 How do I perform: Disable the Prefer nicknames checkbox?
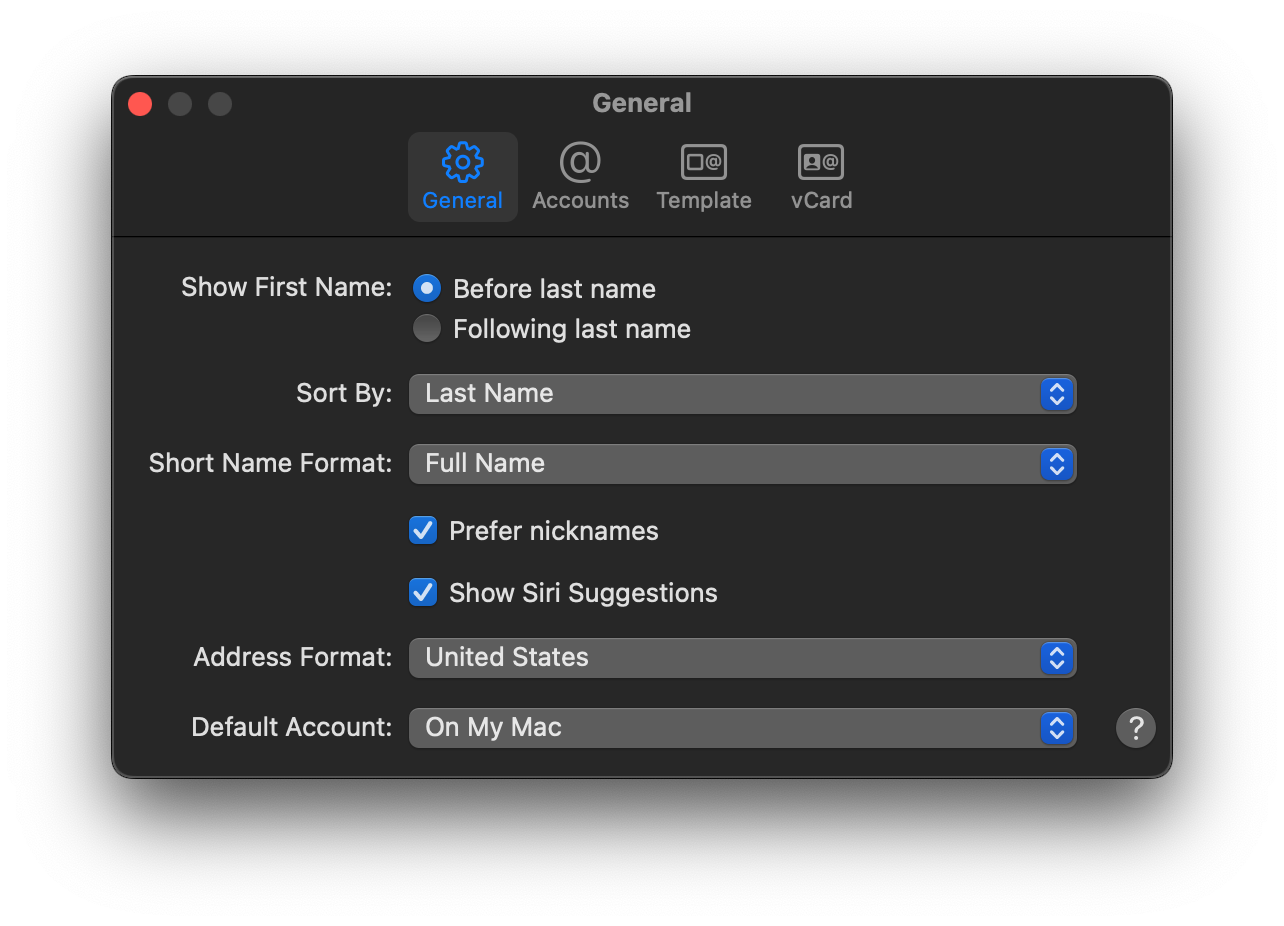(x=423, y=531)
